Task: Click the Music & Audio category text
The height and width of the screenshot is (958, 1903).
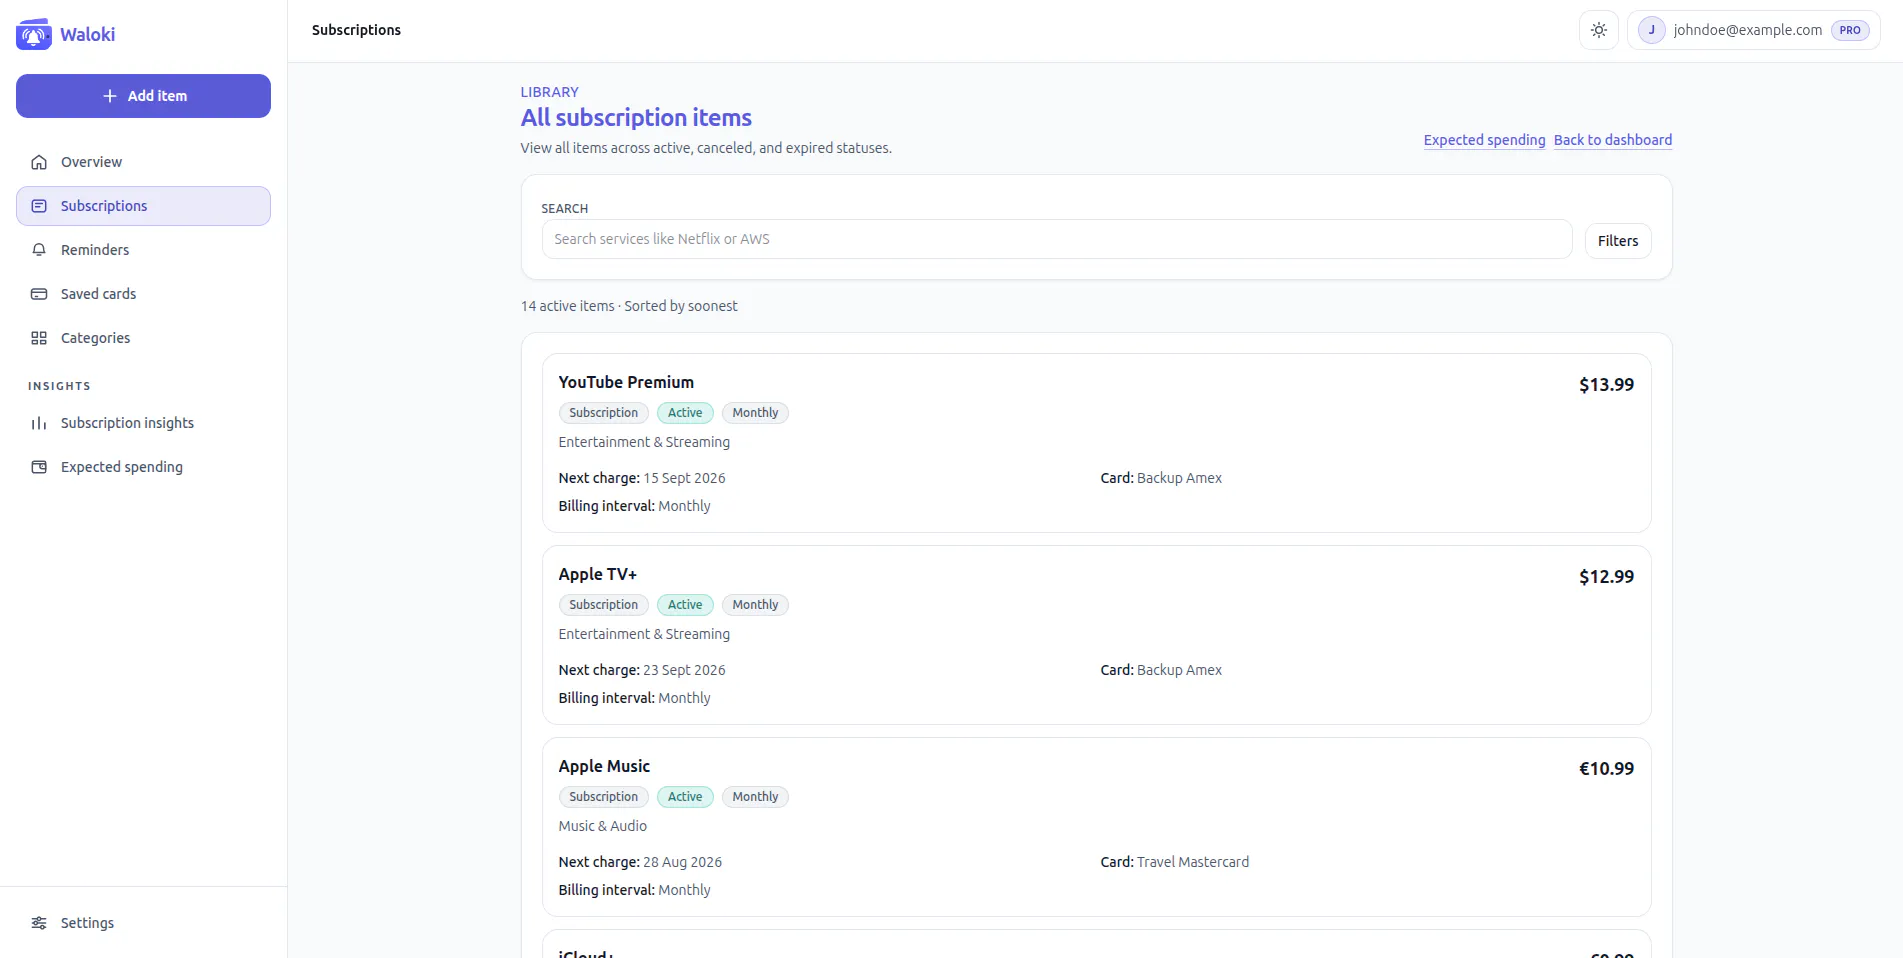Action: [x=602, y=826]
